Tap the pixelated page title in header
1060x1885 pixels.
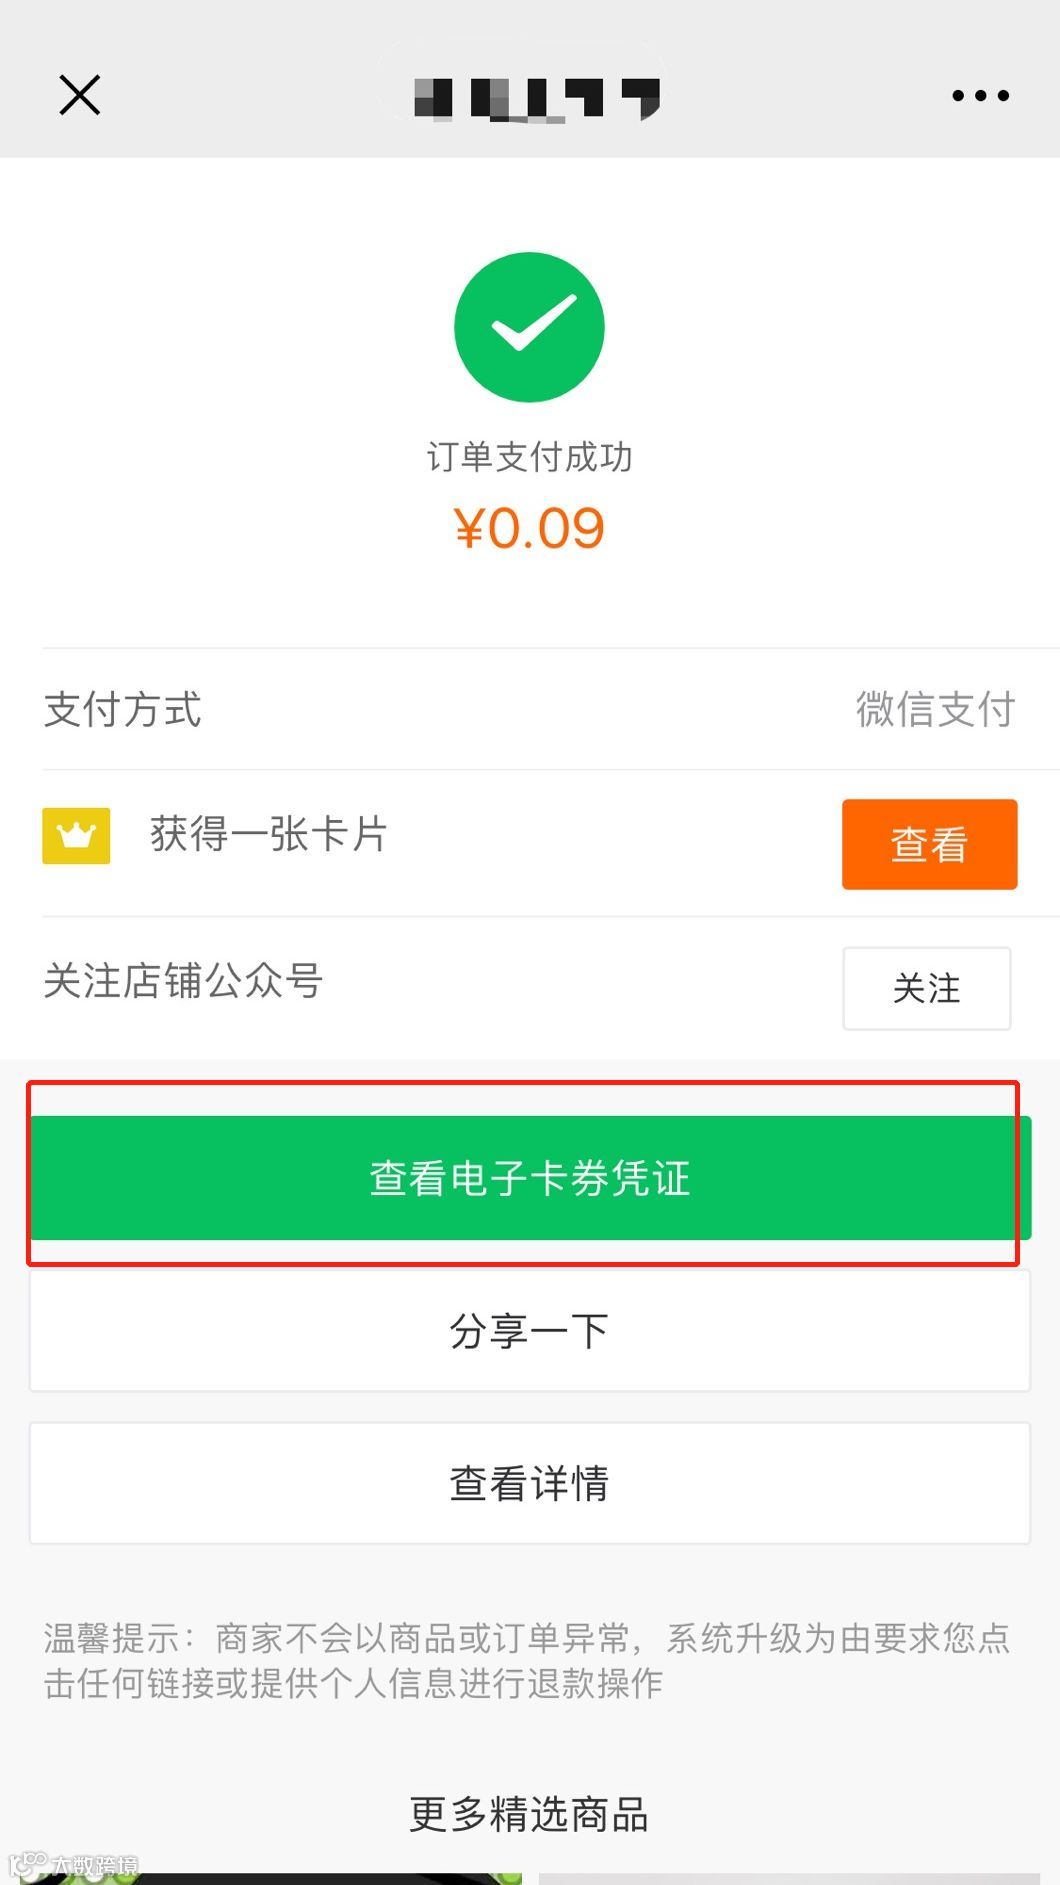click(537, 98)
